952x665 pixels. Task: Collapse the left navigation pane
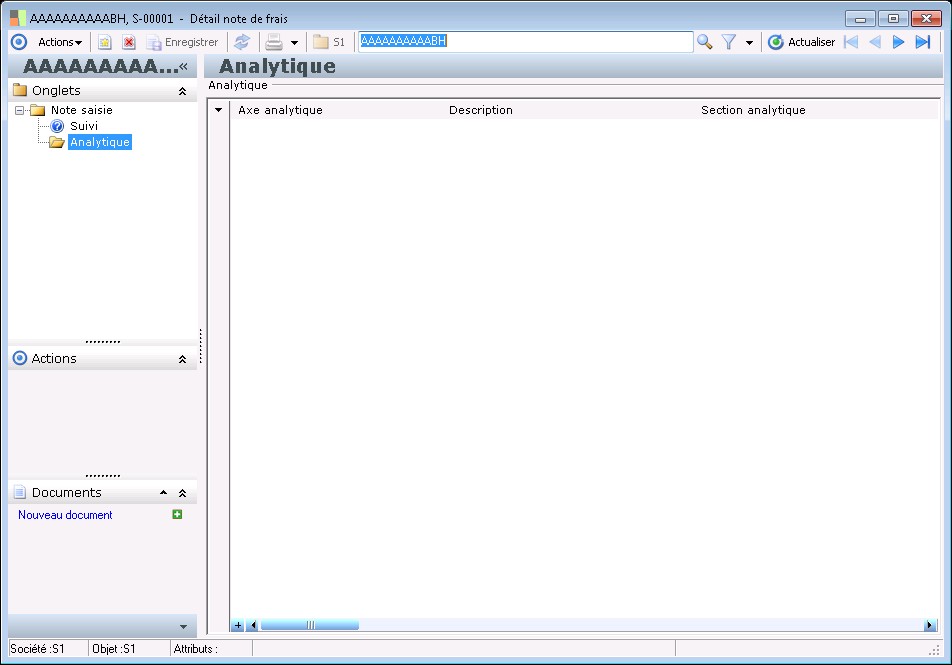click(x=183, y=66)
